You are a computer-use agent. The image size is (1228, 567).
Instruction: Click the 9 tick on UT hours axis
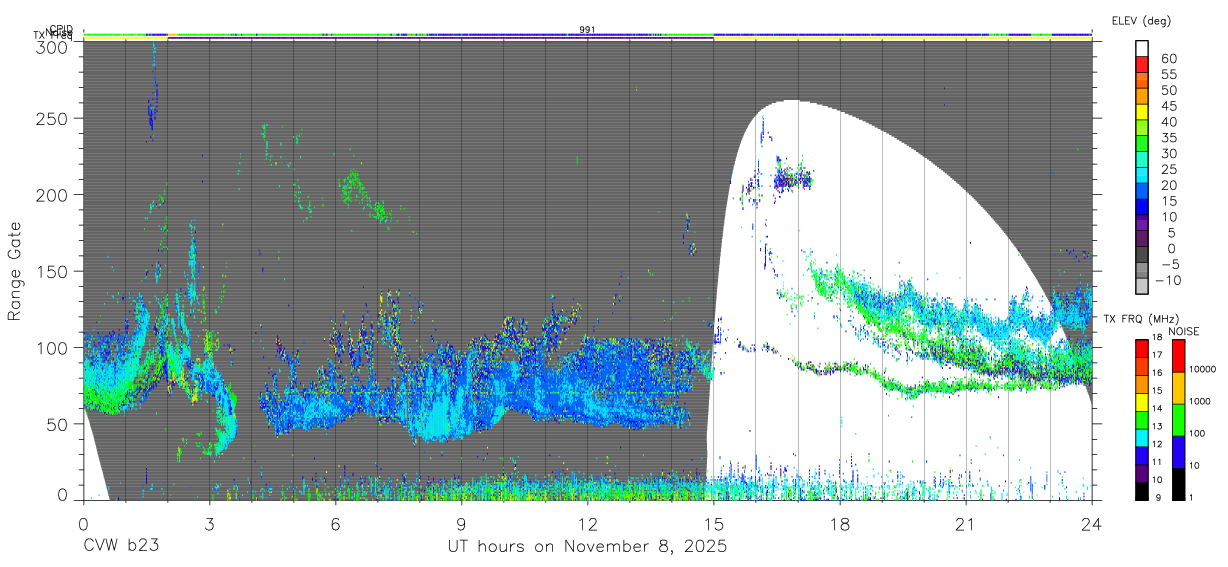461,524
